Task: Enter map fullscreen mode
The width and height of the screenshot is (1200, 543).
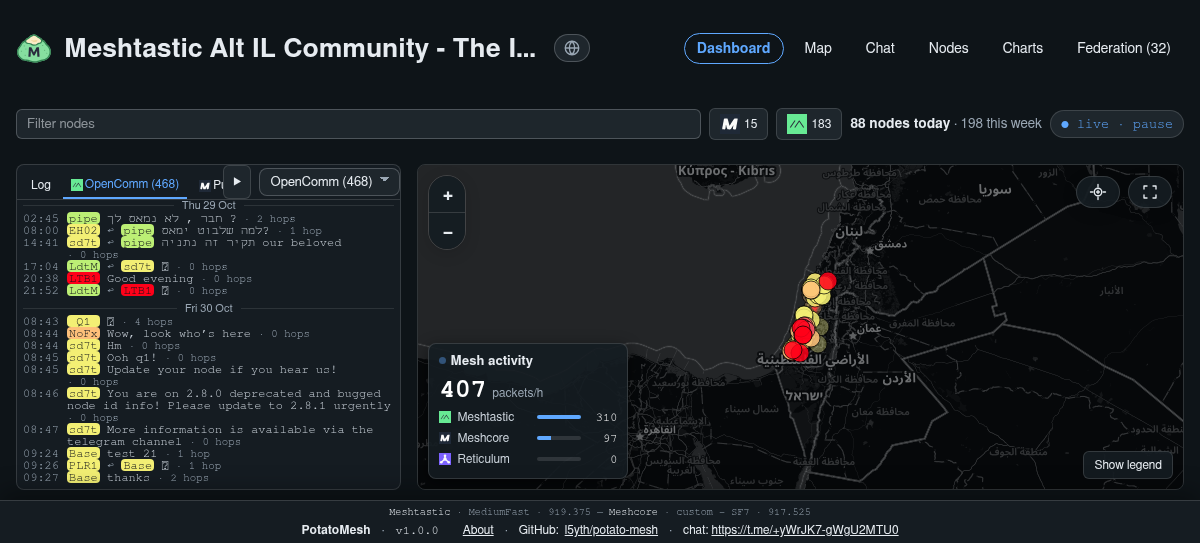Action: point(1149,192)
